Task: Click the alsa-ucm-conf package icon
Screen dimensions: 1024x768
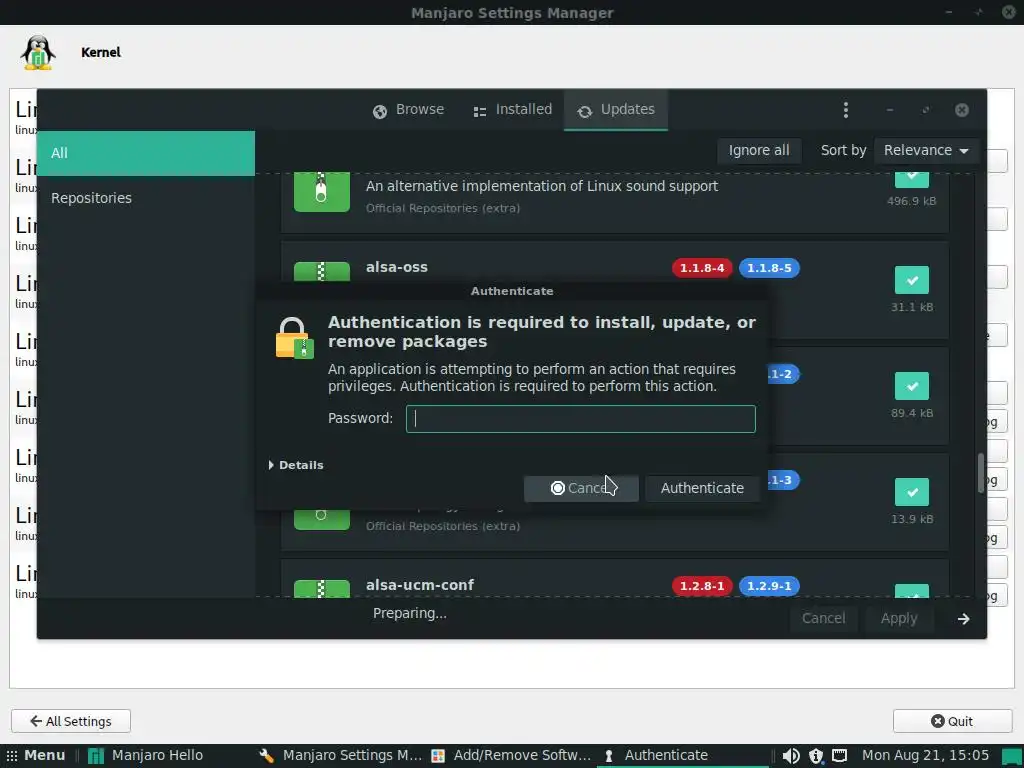Action: pos(322,588)
